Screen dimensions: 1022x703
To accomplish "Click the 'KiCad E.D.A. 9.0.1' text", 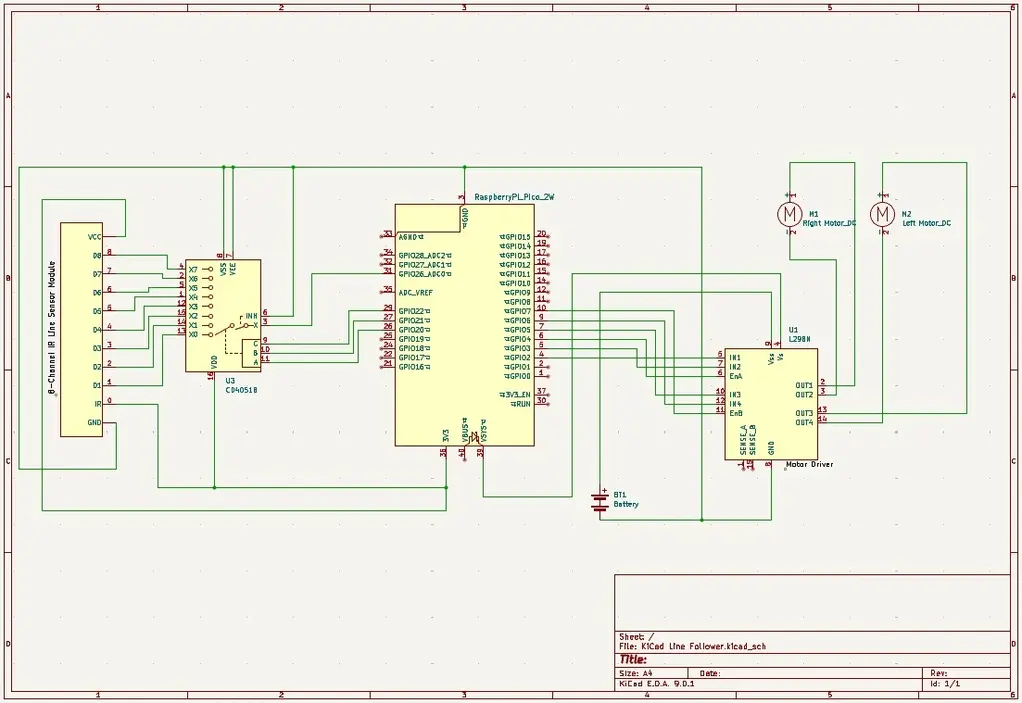I will (x=656, y=684).
